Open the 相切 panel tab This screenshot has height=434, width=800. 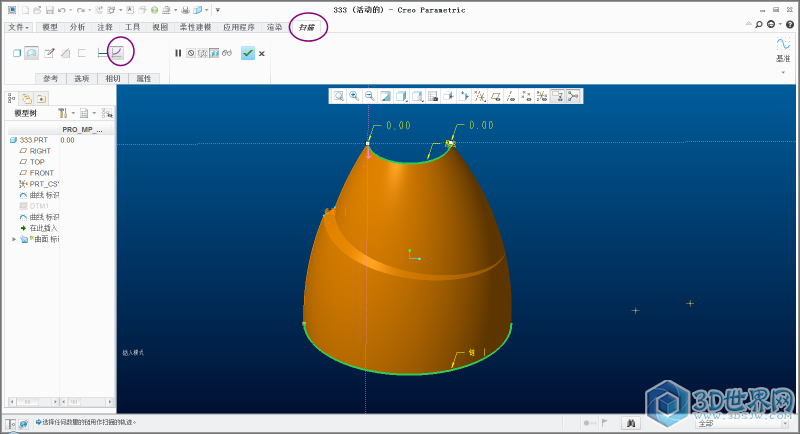point(113,79)
